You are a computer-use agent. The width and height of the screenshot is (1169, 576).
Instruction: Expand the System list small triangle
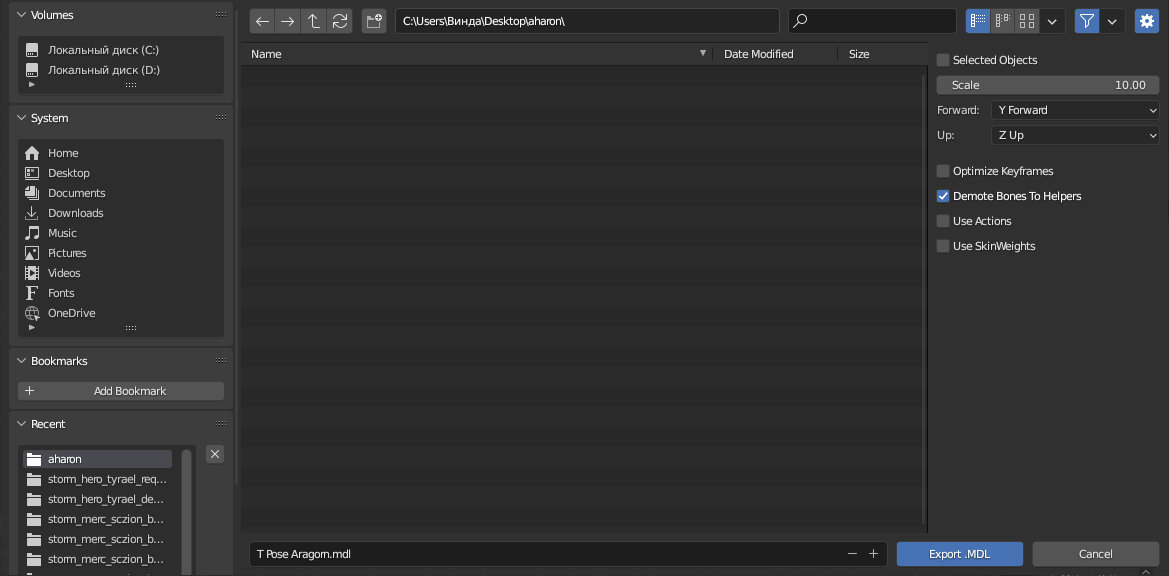coord(31,327)
